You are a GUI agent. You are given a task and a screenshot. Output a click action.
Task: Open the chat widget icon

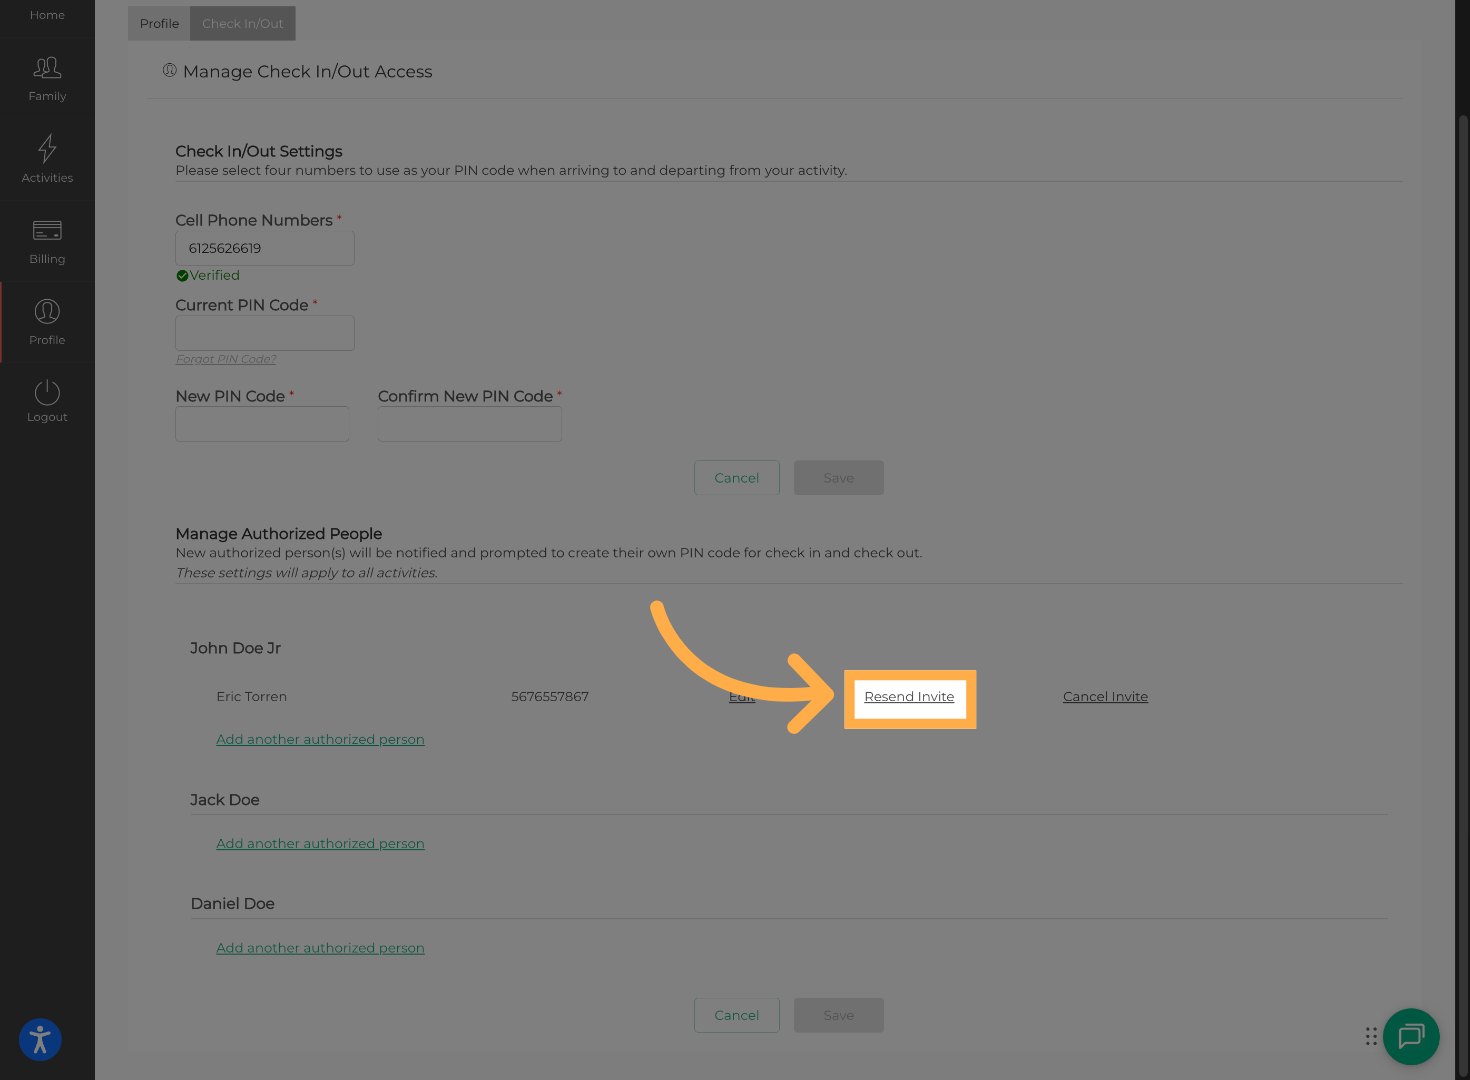click(1411, 1036)
